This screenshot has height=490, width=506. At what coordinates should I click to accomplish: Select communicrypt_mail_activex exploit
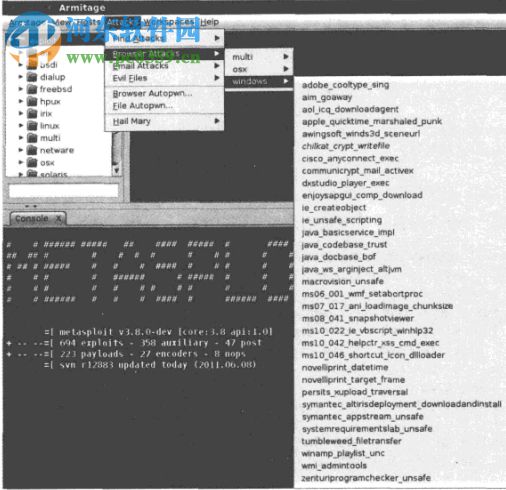point(357,171)
